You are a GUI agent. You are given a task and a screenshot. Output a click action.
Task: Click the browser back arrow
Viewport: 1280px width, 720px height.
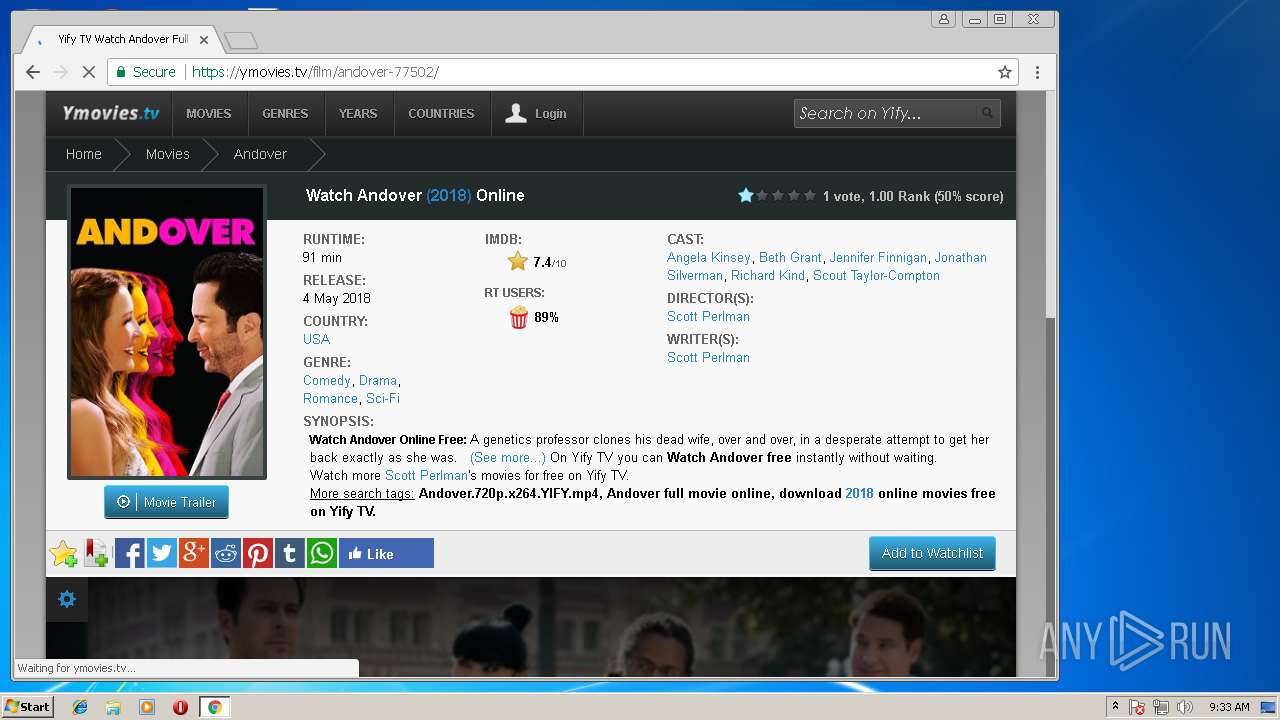coord(32,72)
